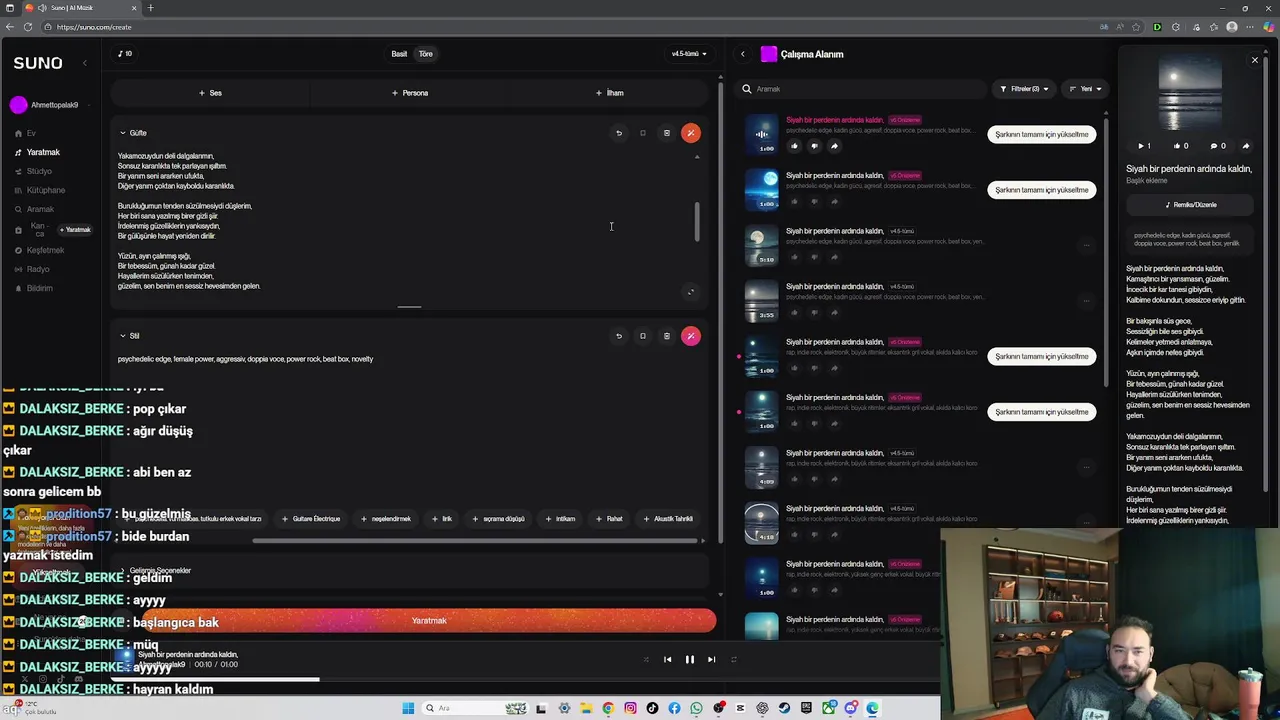Share the first song in list
Screen dimensions: 1280x720
pyautogui.click(x=834, y=146)
